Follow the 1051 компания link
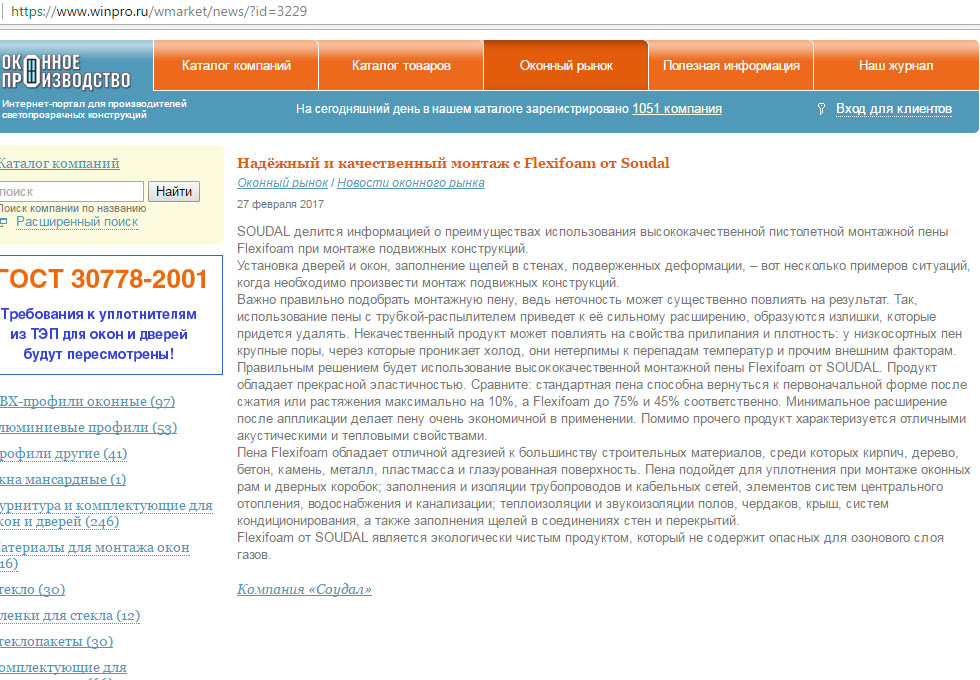Image resolution: width=980 pixels, height=680 pixels. click(677, 109)
